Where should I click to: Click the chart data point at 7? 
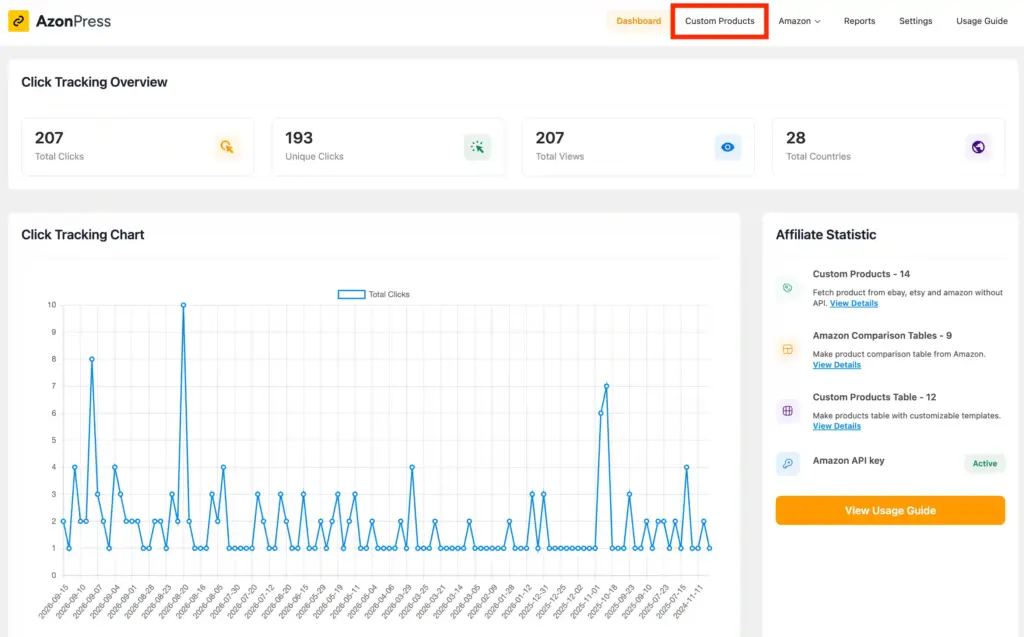tap(607, 386)
